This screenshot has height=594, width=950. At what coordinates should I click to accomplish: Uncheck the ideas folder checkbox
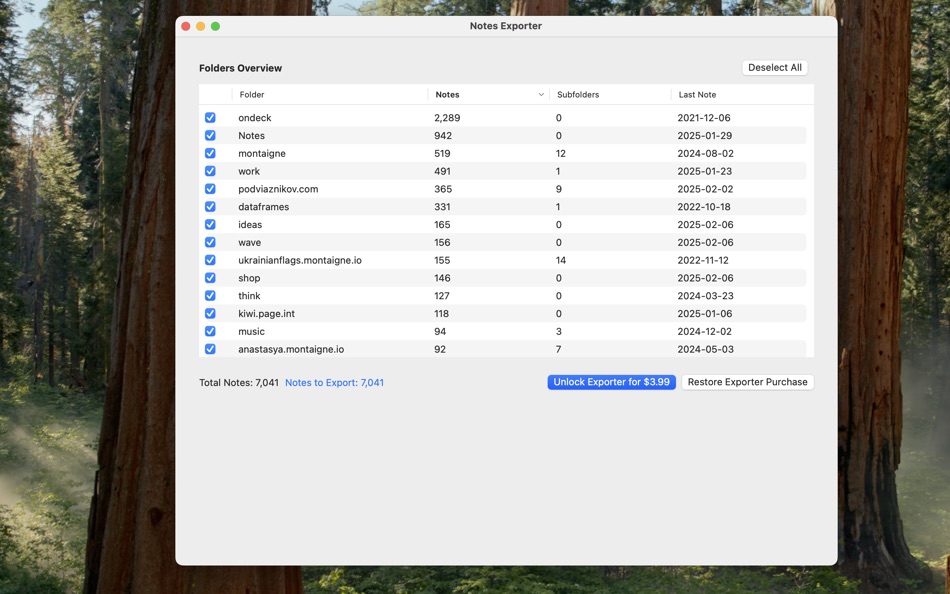pos(210,224)
